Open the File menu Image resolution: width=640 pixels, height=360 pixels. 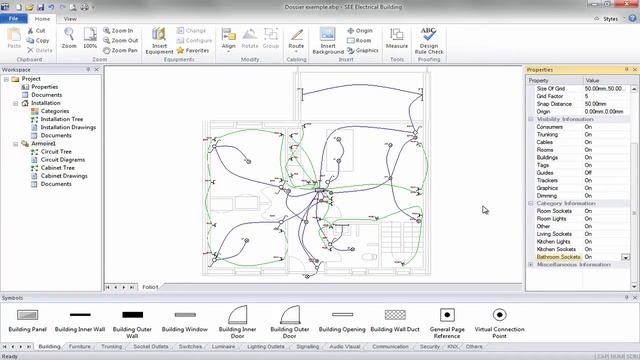(x=13, y=18)
